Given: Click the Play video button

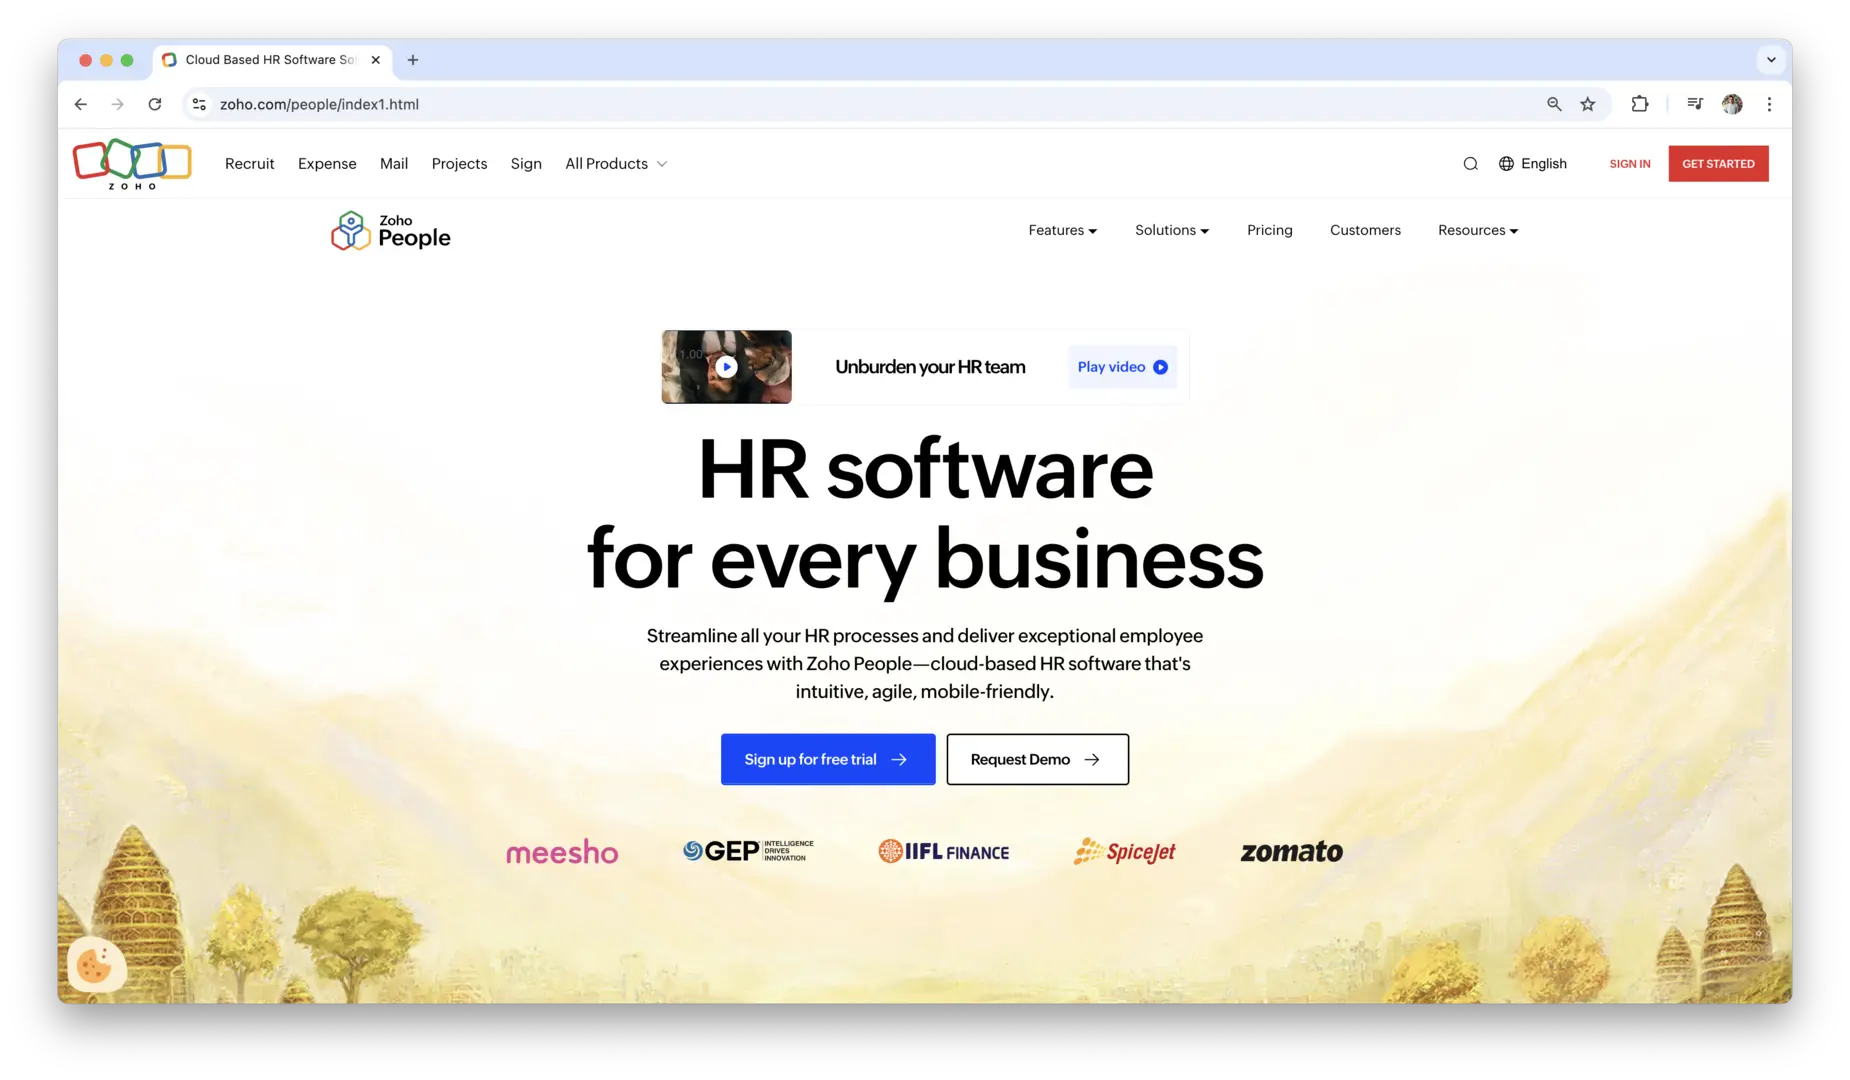Looking at the screenshot, I should click(x=1122, y=367).
